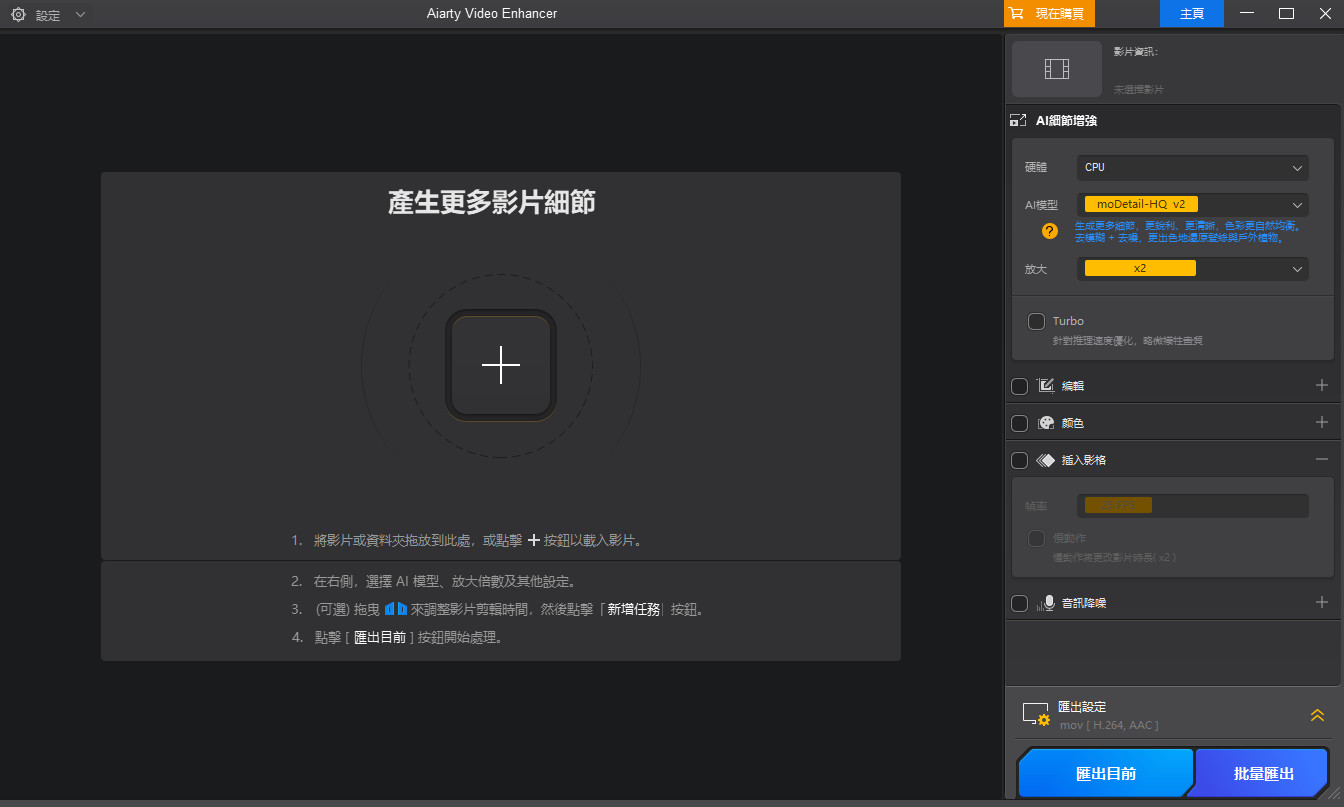Open the 幀率 frame rate dropdown
1344x807 pixels.
coord(1193,506)
